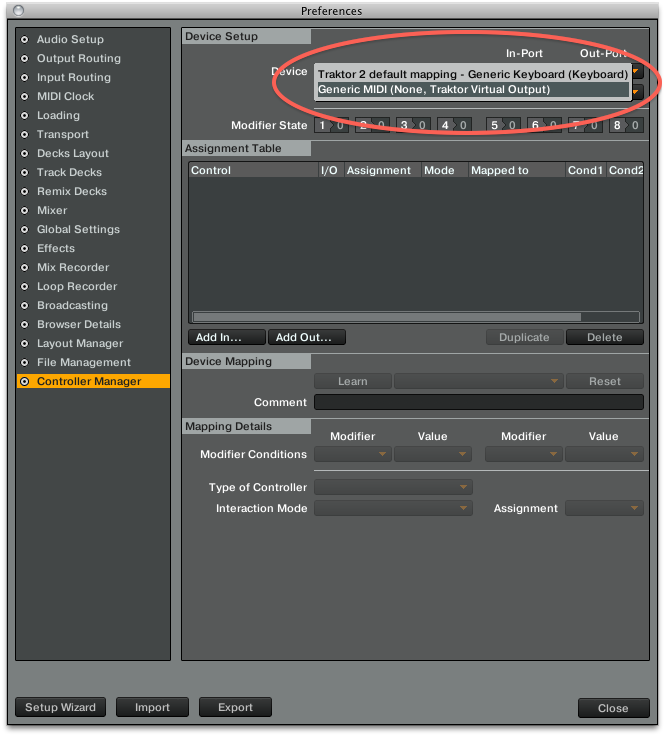Choose Generic MIDI Traktor Virtual Output device
The image size is (665, 736).
(473, 90)
